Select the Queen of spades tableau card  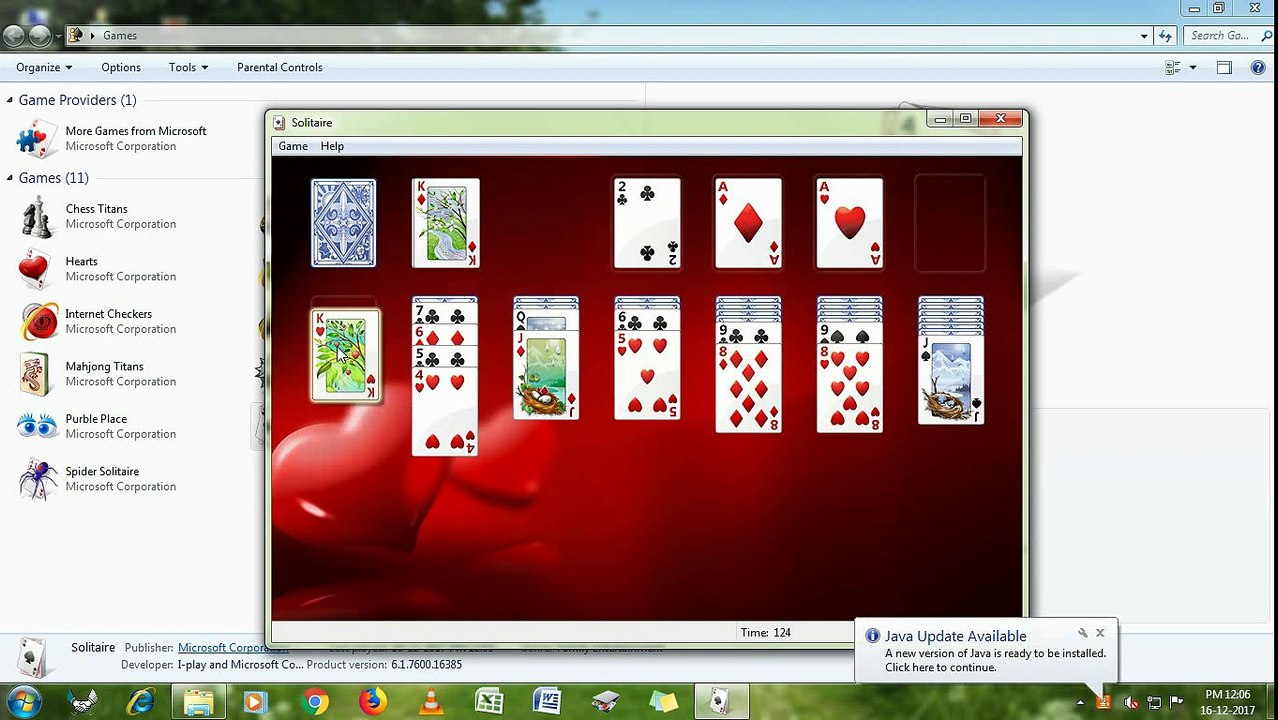(546, 322)
